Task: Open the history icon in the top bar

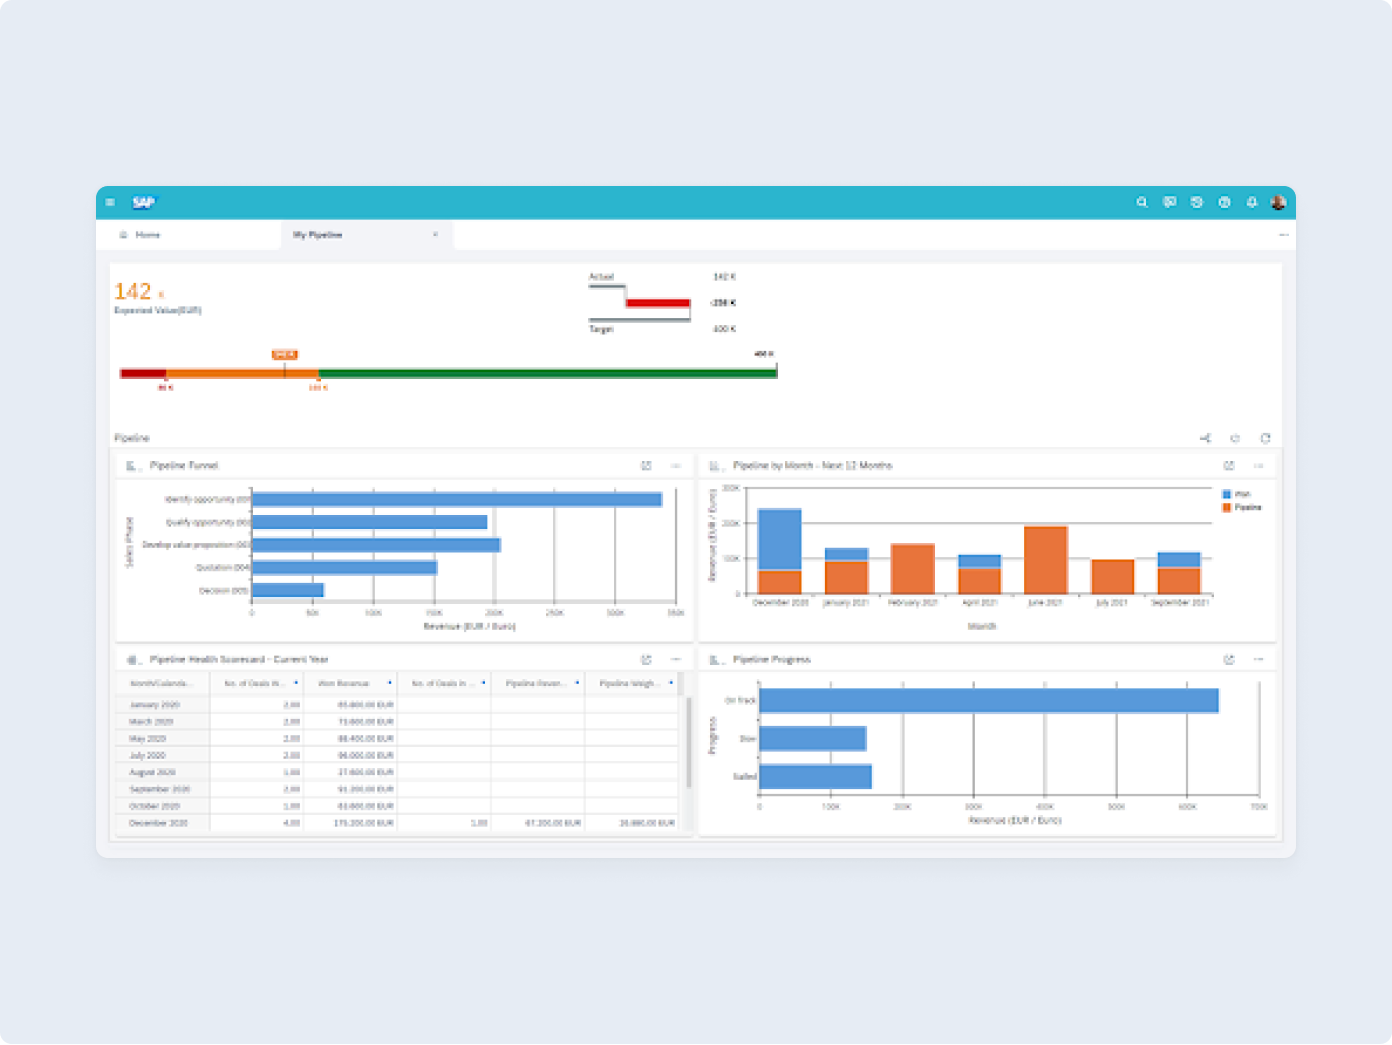Action: (x=1196, y=202)
